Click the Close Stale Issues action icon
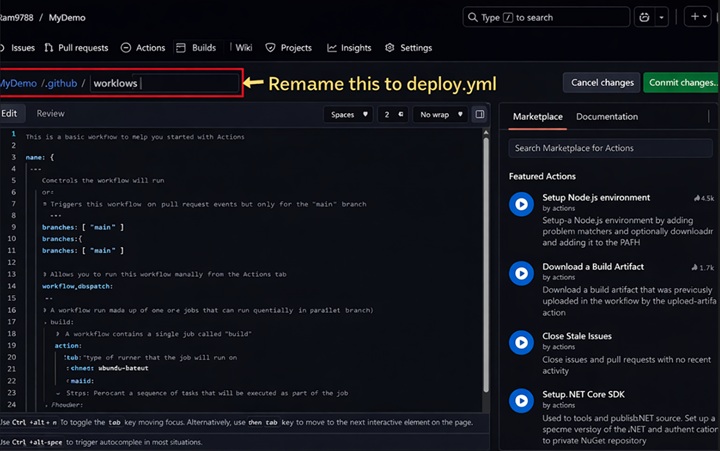This screenshot has height=451, width=720. coord(520,342)
